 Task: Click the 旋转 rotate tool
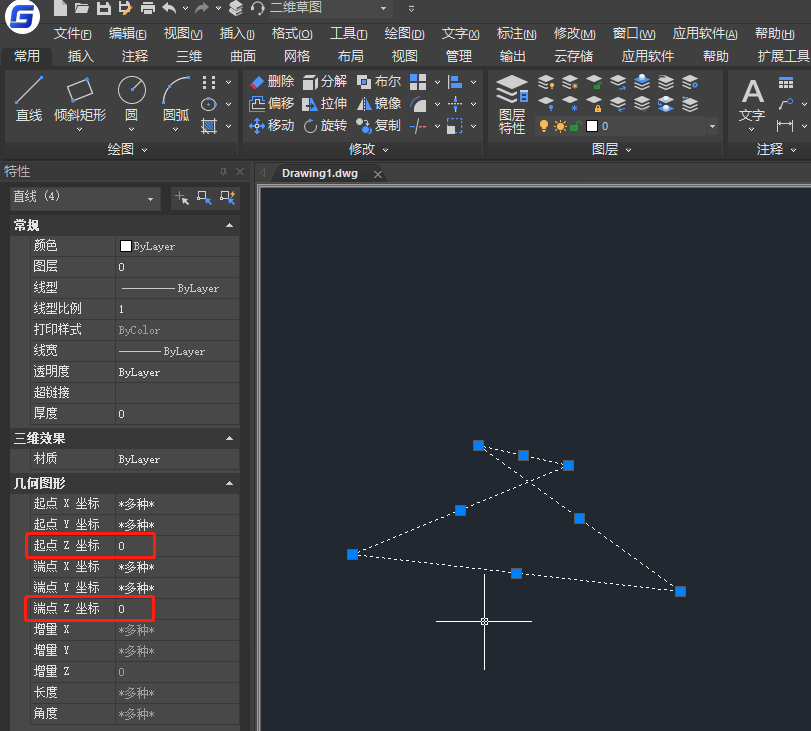click(x=324, y=126)
